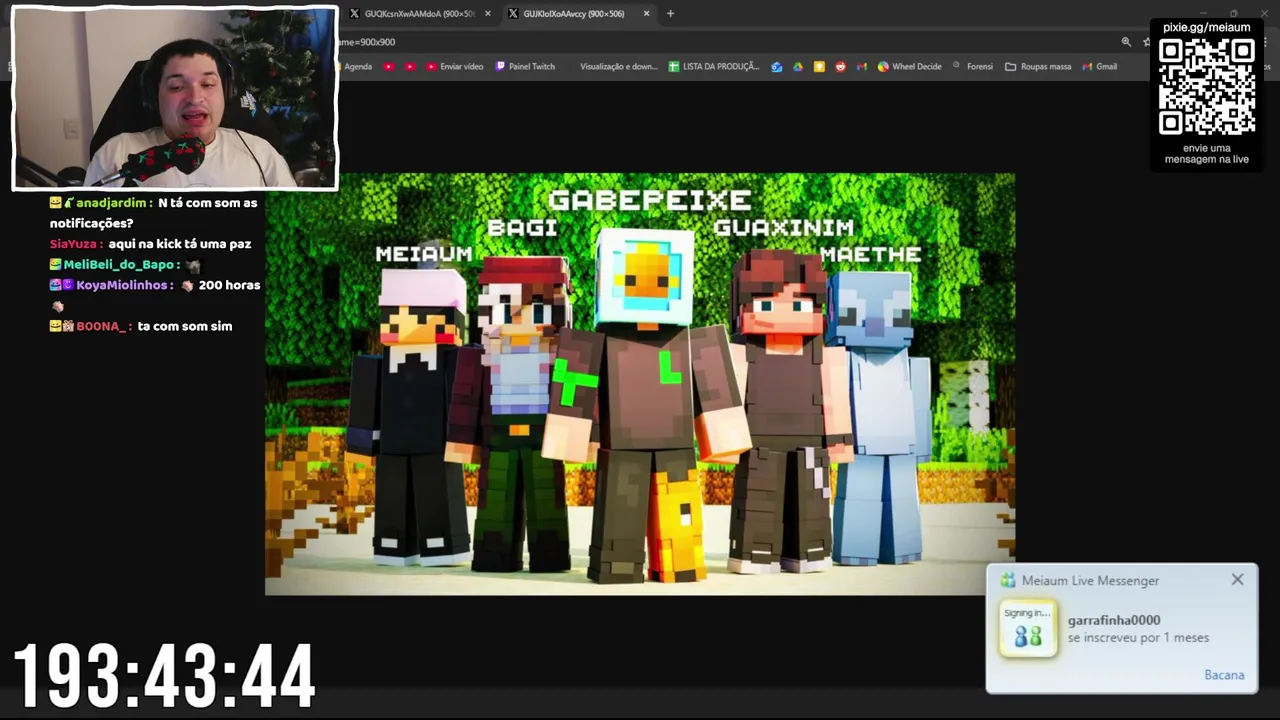This screenshot has height=720, width=1280.
Task: Open the Google Drive bookmark icon
Action: click(798, 67)
